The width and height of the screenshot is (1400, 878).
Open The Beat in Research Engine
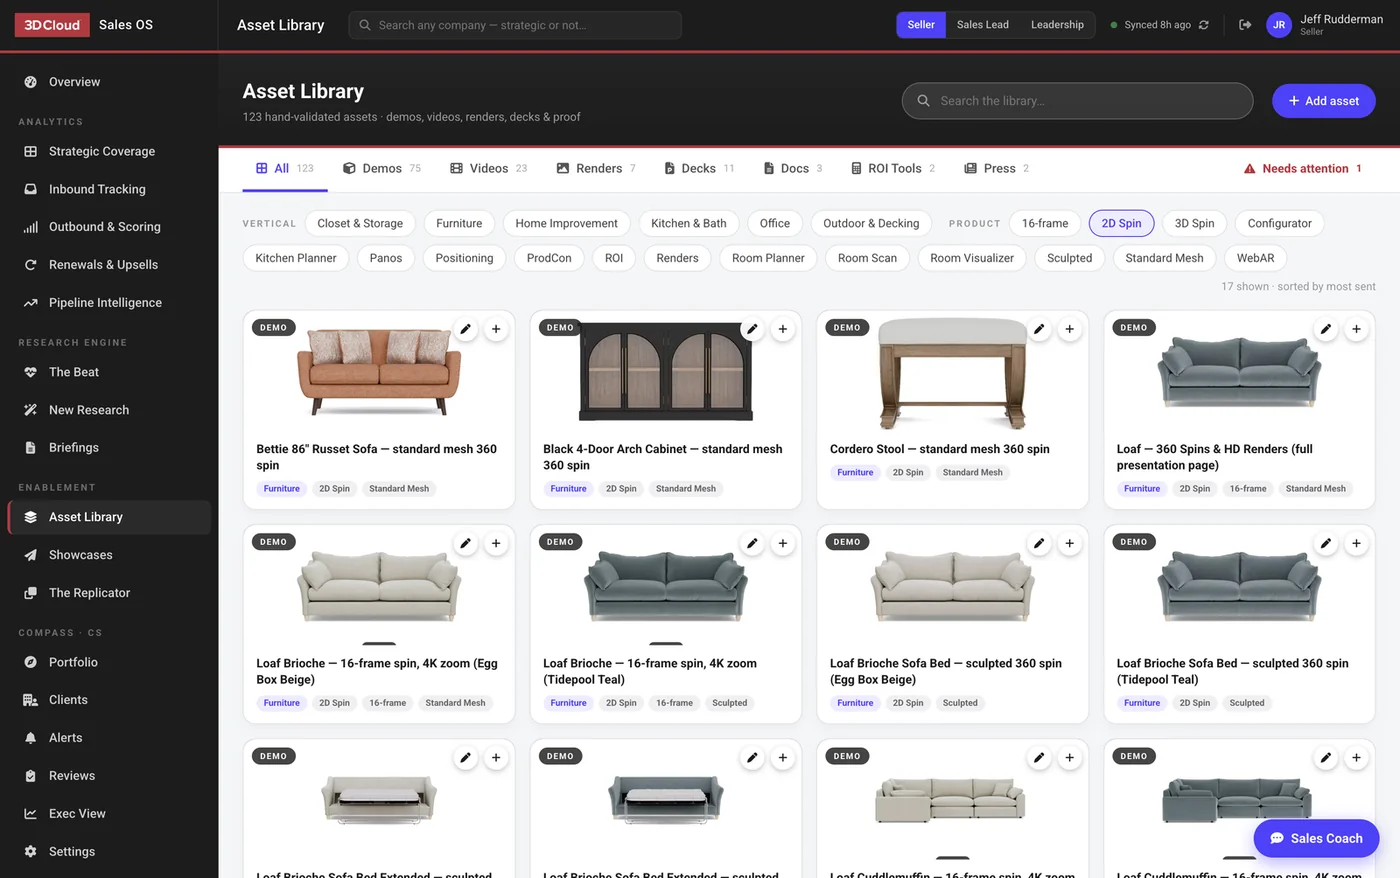coord(109,372)
